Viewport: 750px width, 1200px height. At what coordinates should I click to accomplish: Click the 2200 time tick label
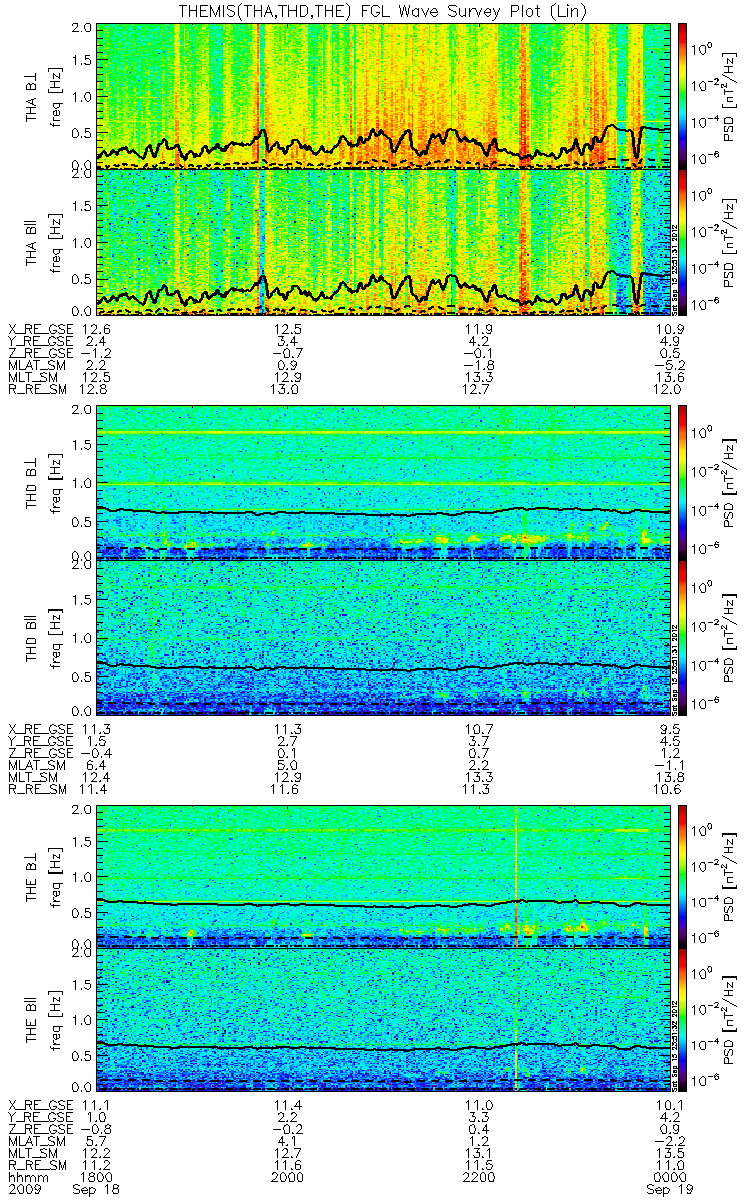478,1178
